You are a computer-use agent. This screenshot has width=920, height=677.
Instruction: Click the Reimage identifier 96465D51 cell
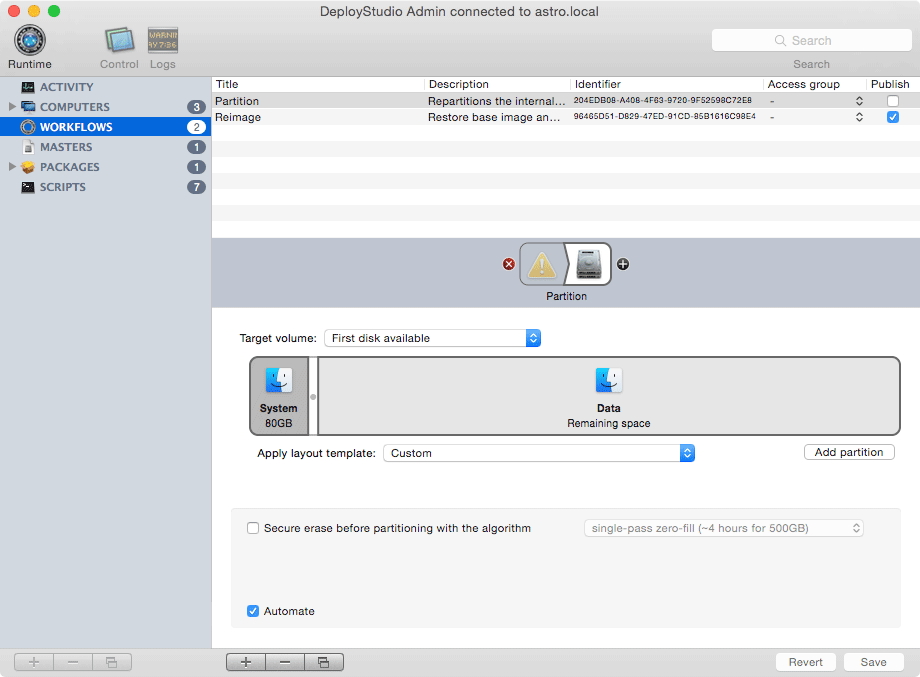coord(664,117)
